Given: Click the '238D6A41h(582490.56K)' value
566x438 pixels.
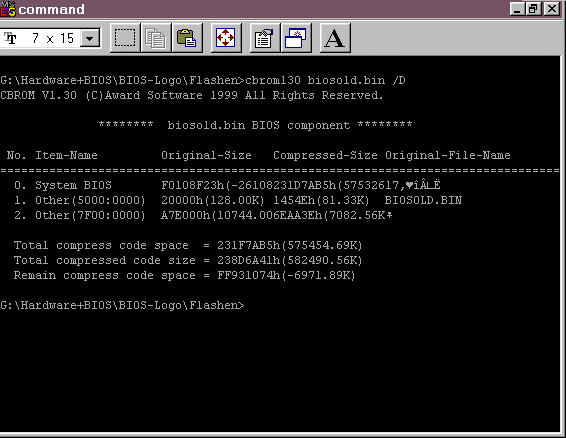Looking at the screenshot, I should [289, 260].
